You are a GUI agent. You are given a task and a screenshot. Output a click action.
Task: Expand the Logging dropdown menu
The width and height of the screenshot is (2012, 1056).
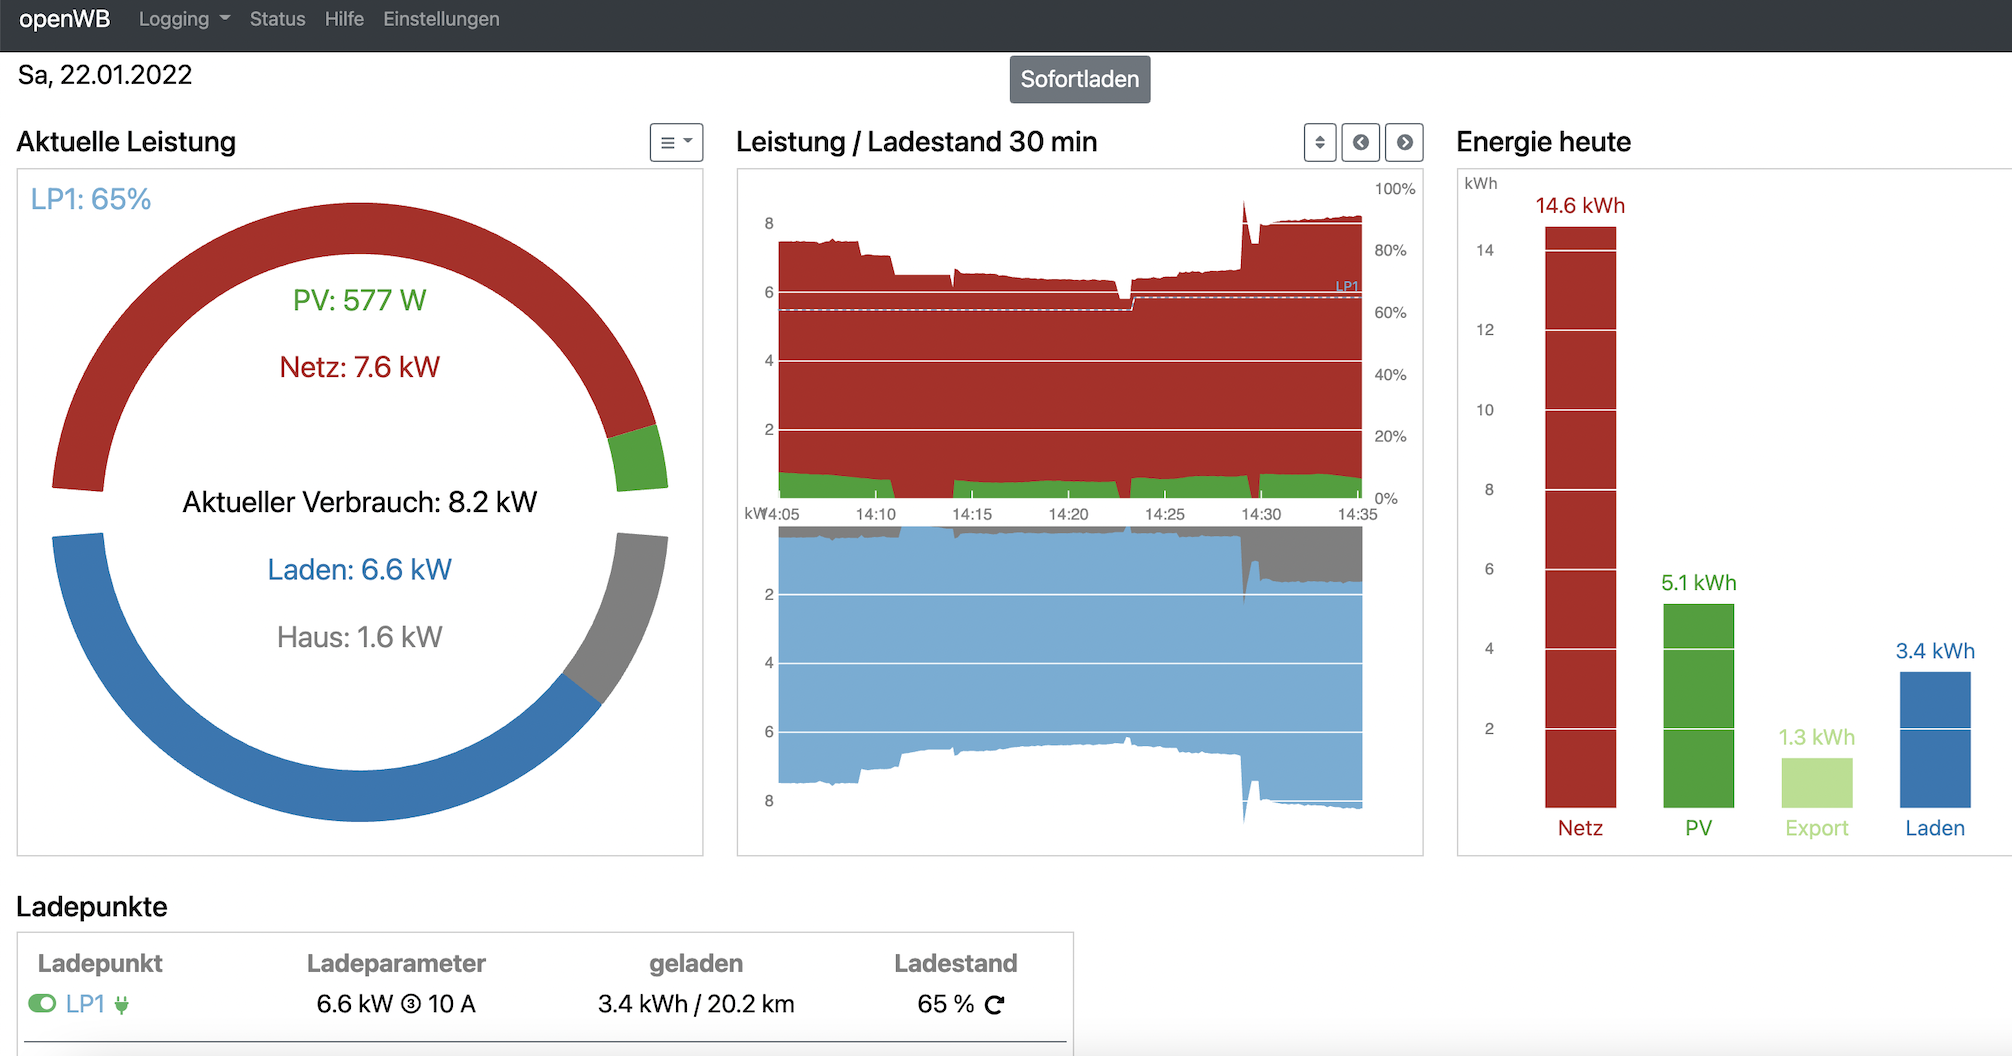(184, 19)
